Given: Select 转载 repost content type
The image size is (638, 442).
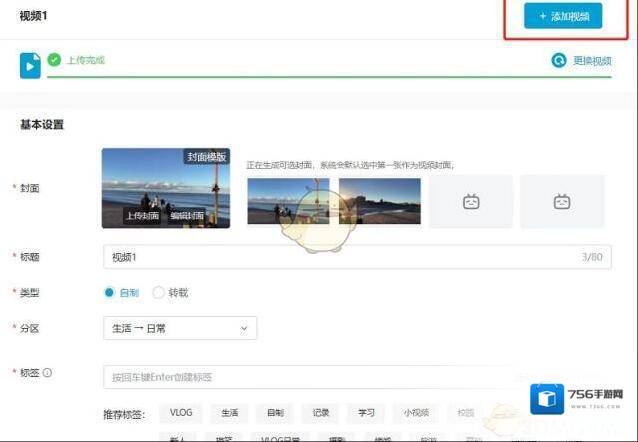Looking at the screenshot, I should [x=158, y=293].
